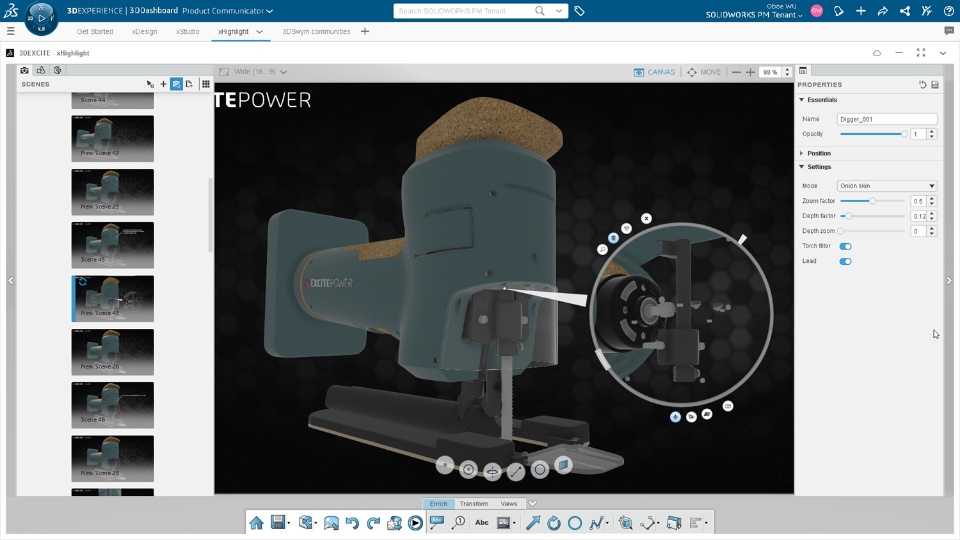Adjust the Opacity slider
This screenshot has height=540, width=960.
click(874, 134)
